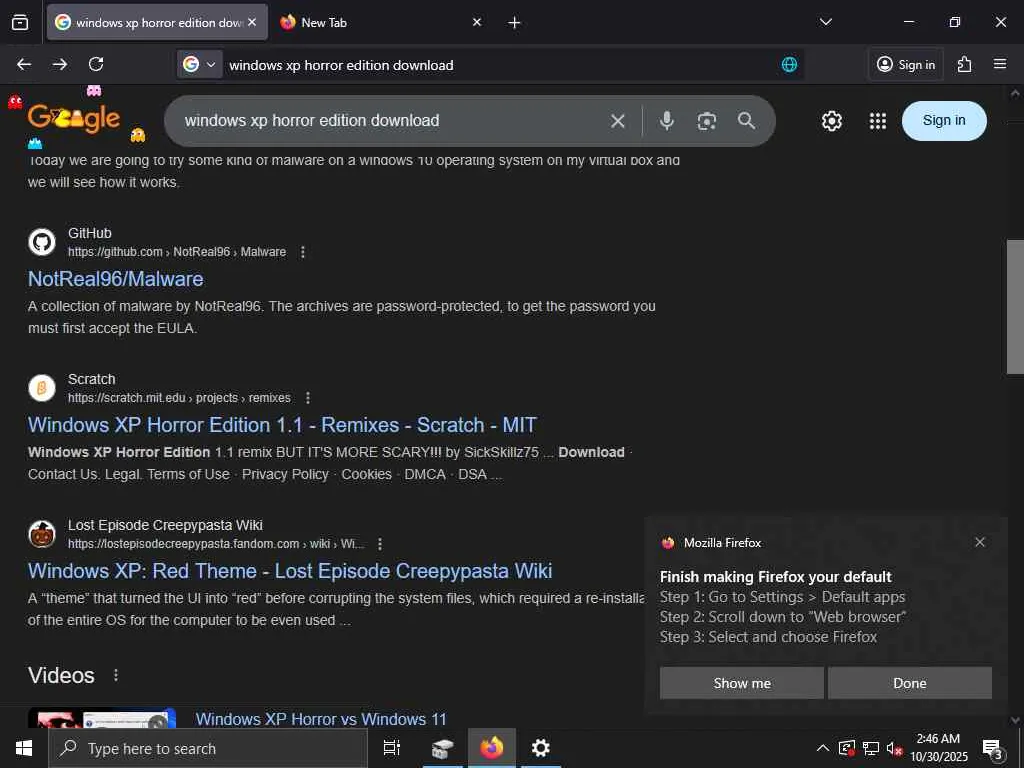Expand the search engine dropdown in address bar
The width and height of the screenshot is (1024, 768).
click(200, 64)
